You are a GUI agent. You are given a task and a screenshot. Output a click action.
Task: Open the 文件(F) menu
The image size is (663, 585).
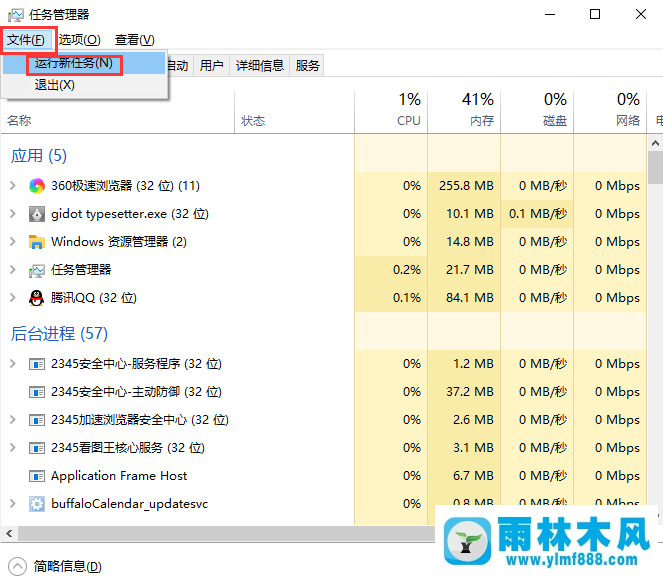tap(26, 40)
